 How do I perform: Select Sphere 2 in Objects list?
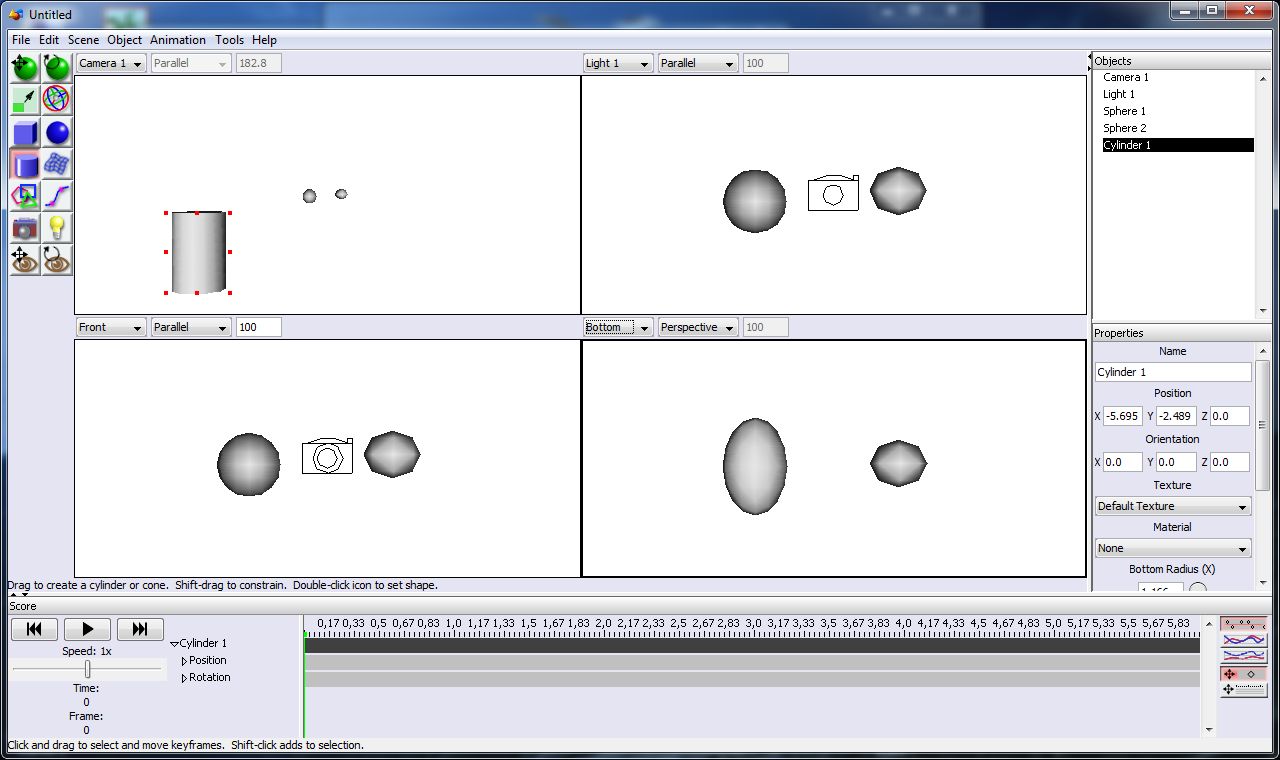click(x=1125, y=128)
